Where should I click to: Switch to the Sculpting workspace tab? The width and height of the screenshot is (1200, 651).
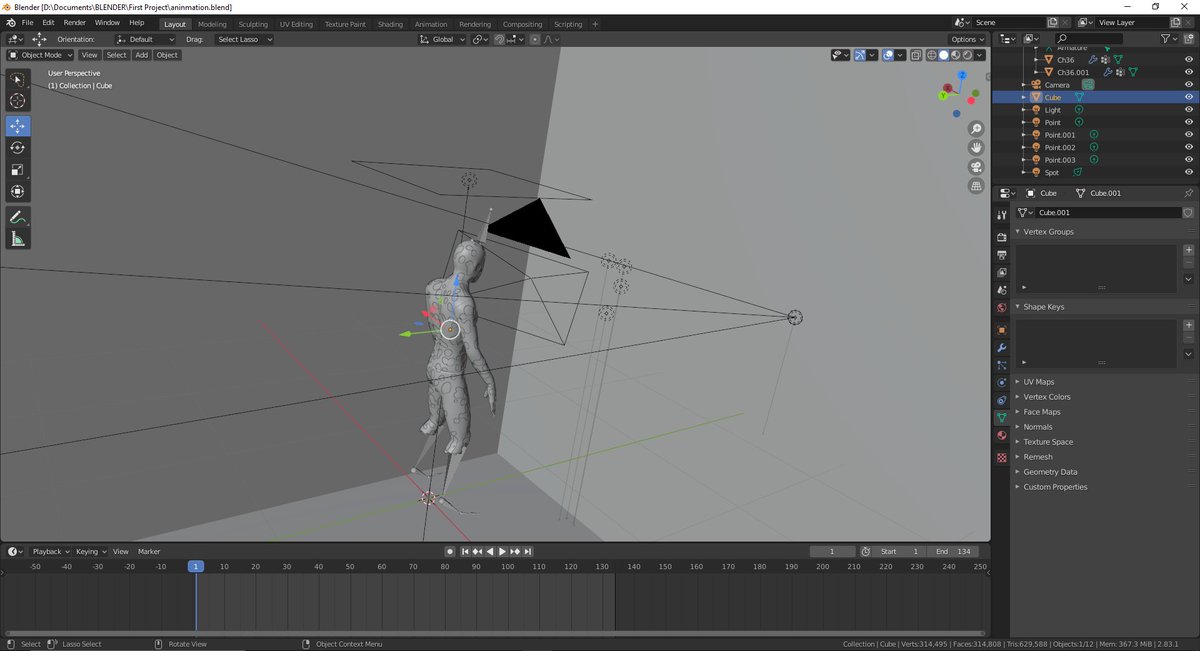click(253, 24)
